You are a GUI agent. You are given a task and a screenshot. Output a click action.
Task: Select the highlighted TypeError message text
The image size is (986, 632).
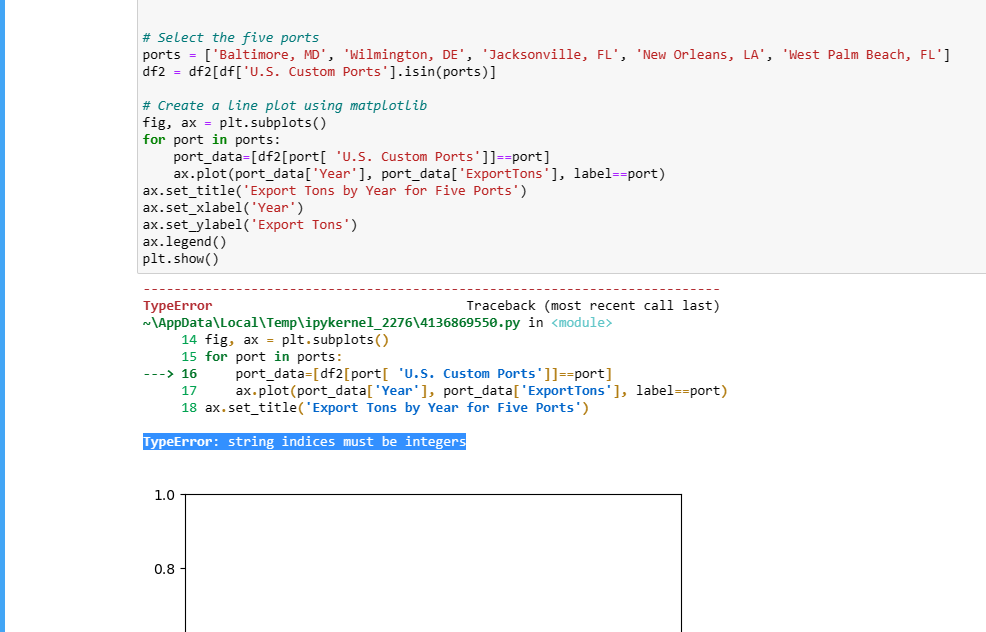(x=302, y=441)
